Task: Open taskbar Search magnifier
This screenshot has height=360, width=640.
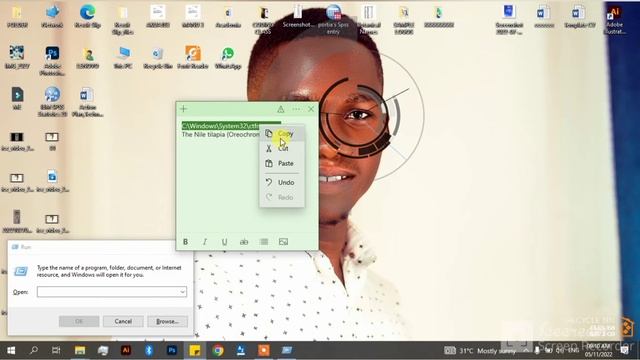Action: pyautogui.click(x=34, y=350)
